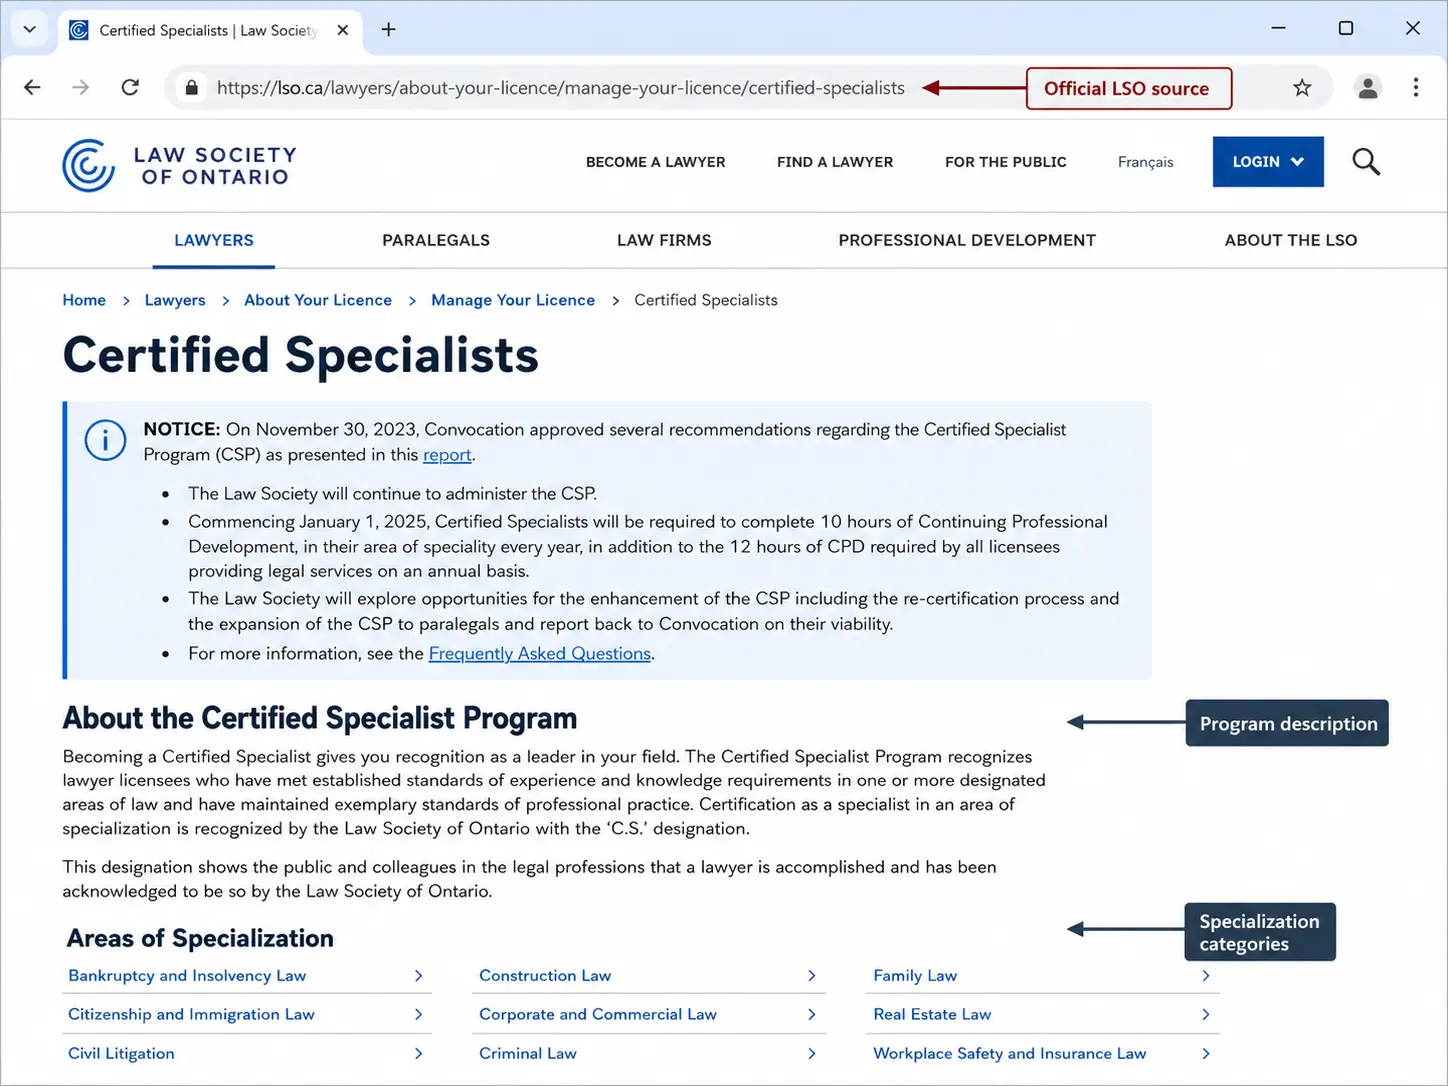Expand the Construction Law chevron

click(x=812, y=976)
